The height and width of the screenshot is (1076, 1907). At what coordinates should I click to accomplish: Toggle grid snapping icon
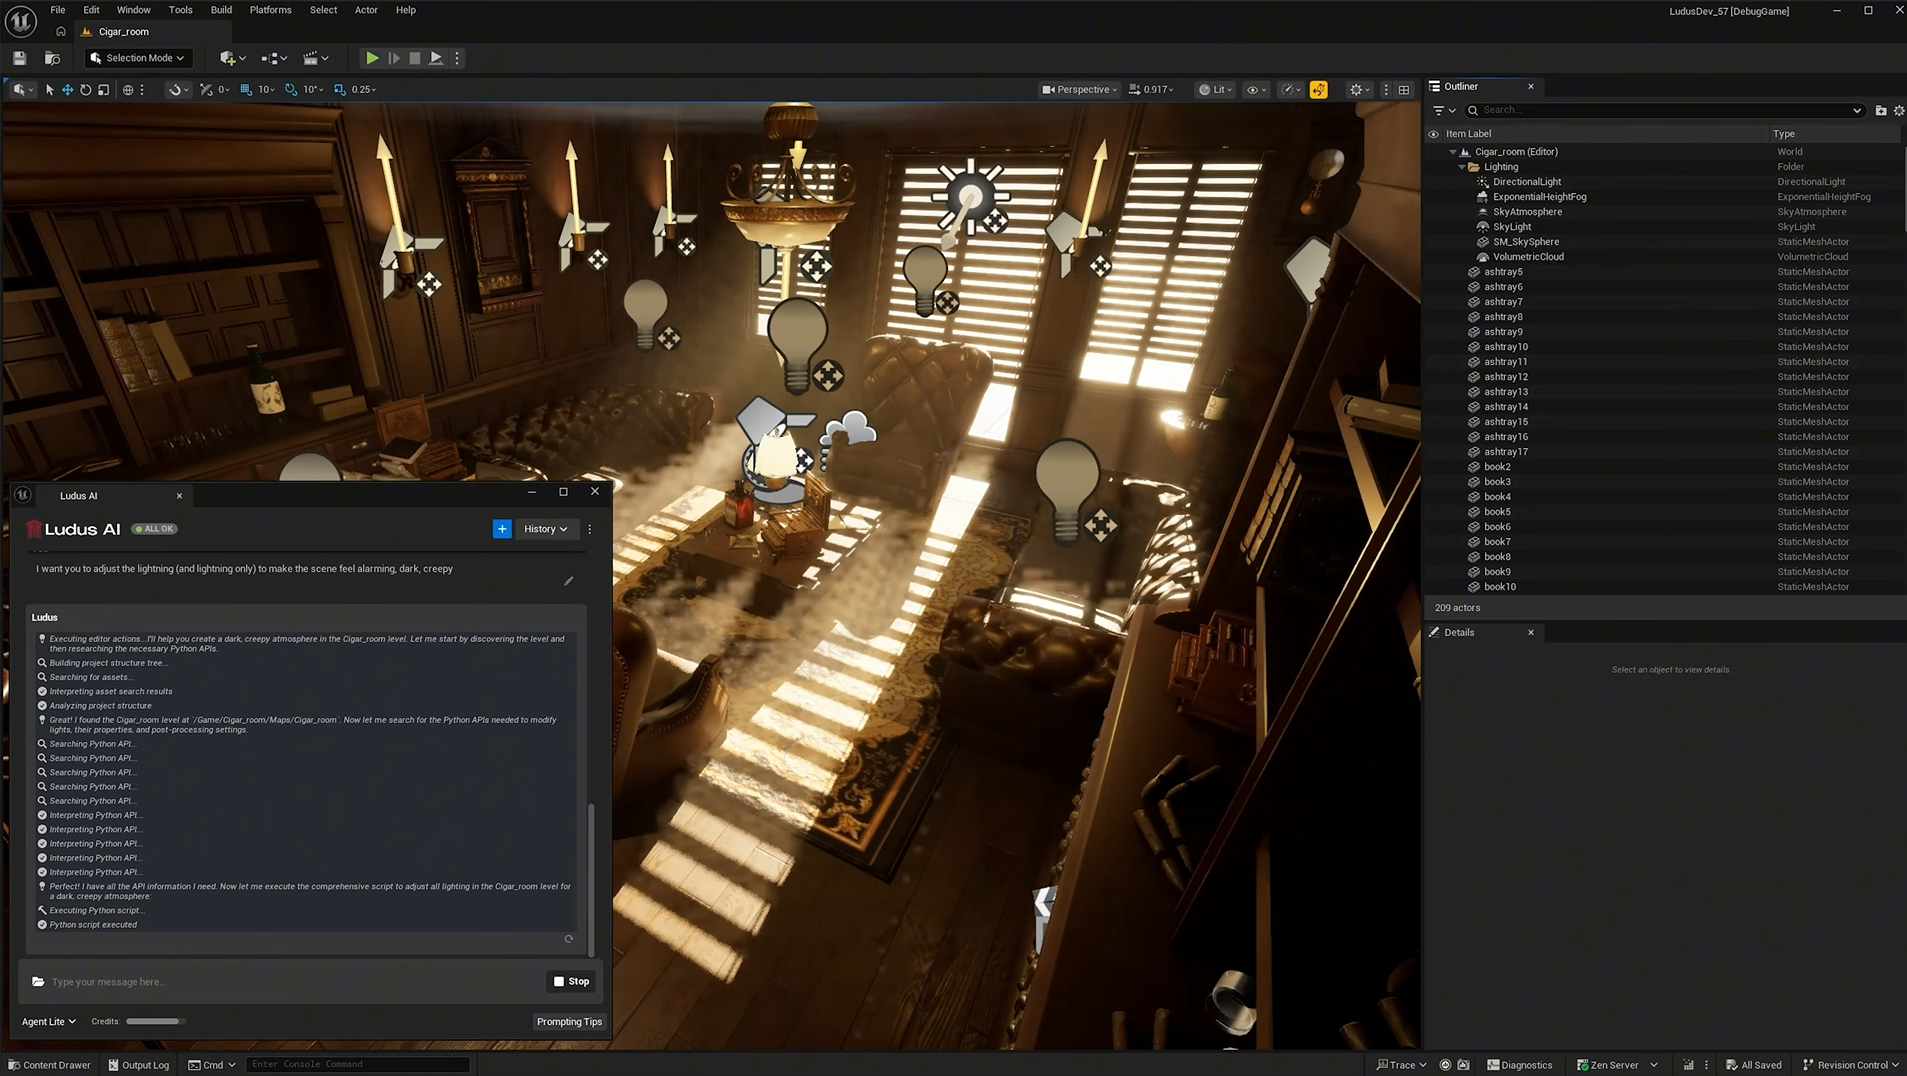(246, 89)
